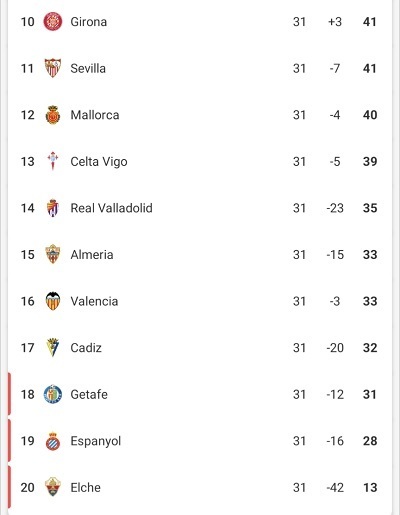Open the Elche team badge
The image size is (400, 515).
(x=53, y=487)
